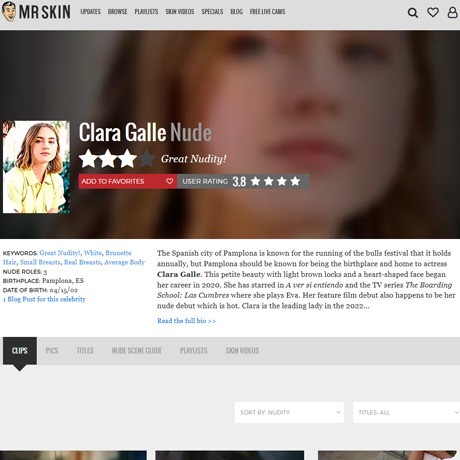Image resolution: width=460 pixels, height=460 pixels.
Task: Open the user account icon
Action: click(452, 13)
